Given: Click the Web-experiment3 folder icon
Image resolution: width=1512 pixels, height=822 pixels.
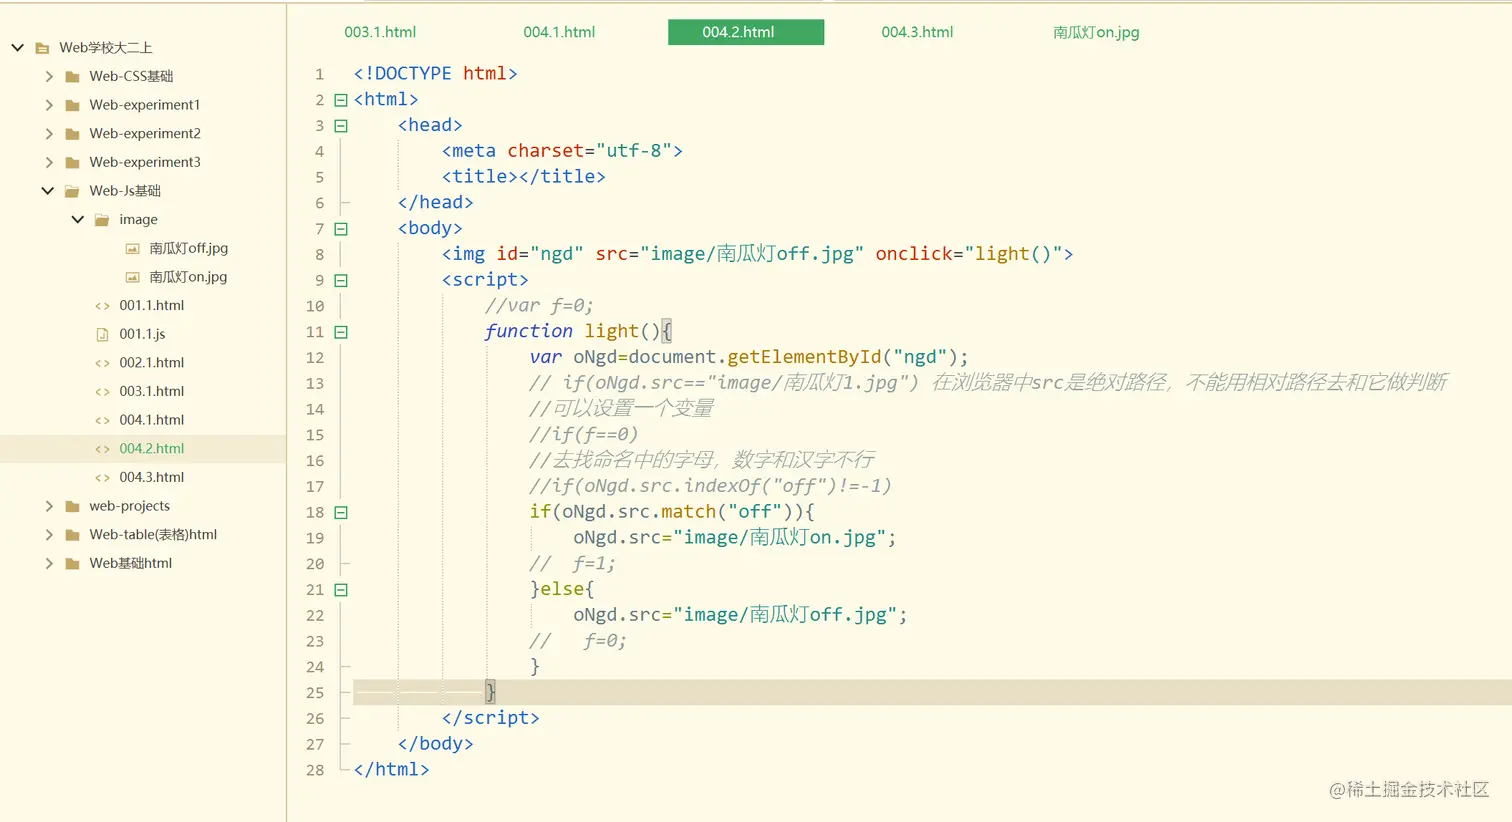Looking at the screenshot, I should [x=72, y=162].
